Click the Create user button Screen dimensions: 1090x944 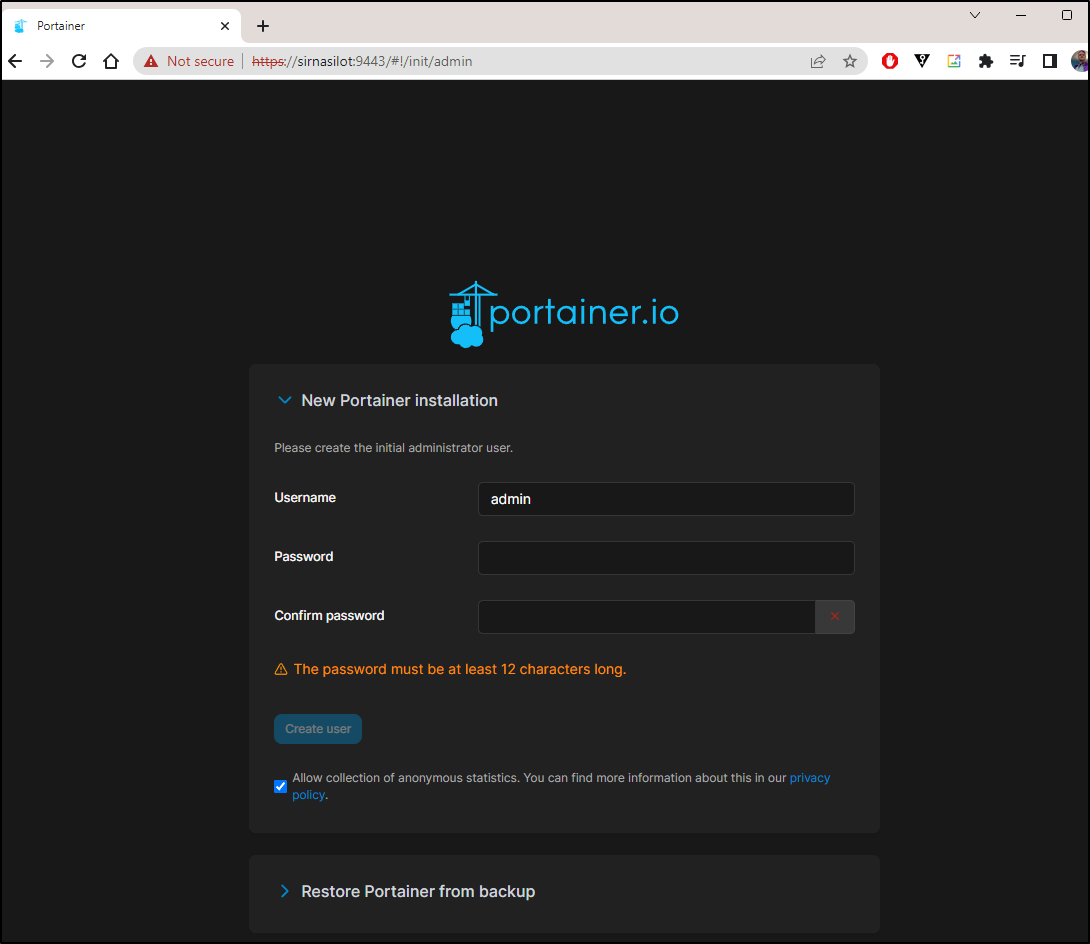point(318,729)
